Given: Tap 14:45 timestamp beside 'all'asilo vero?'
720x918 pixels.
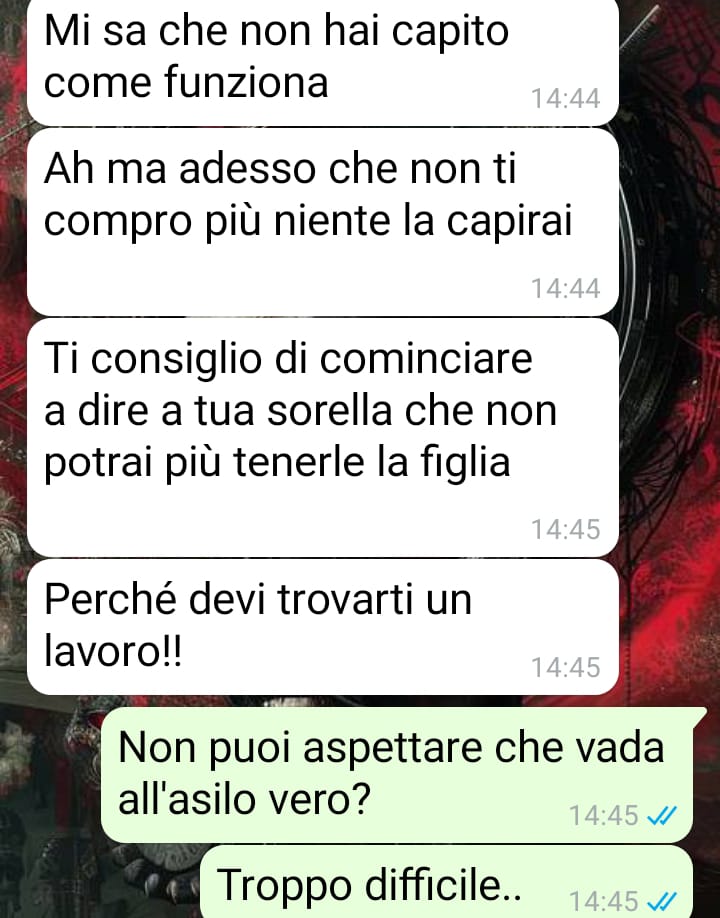Looking at the screenshot, I should [604, 816].
